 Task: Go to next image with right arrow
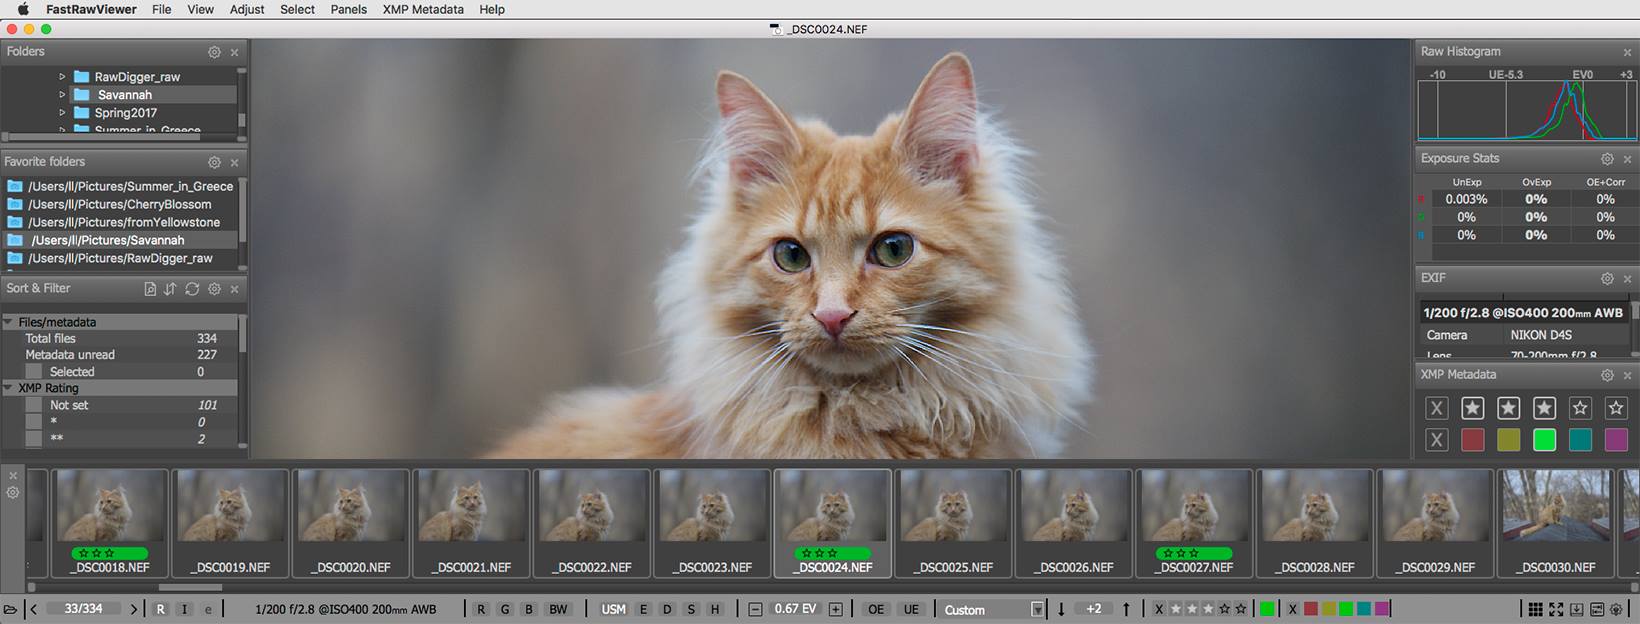point(134,609)
